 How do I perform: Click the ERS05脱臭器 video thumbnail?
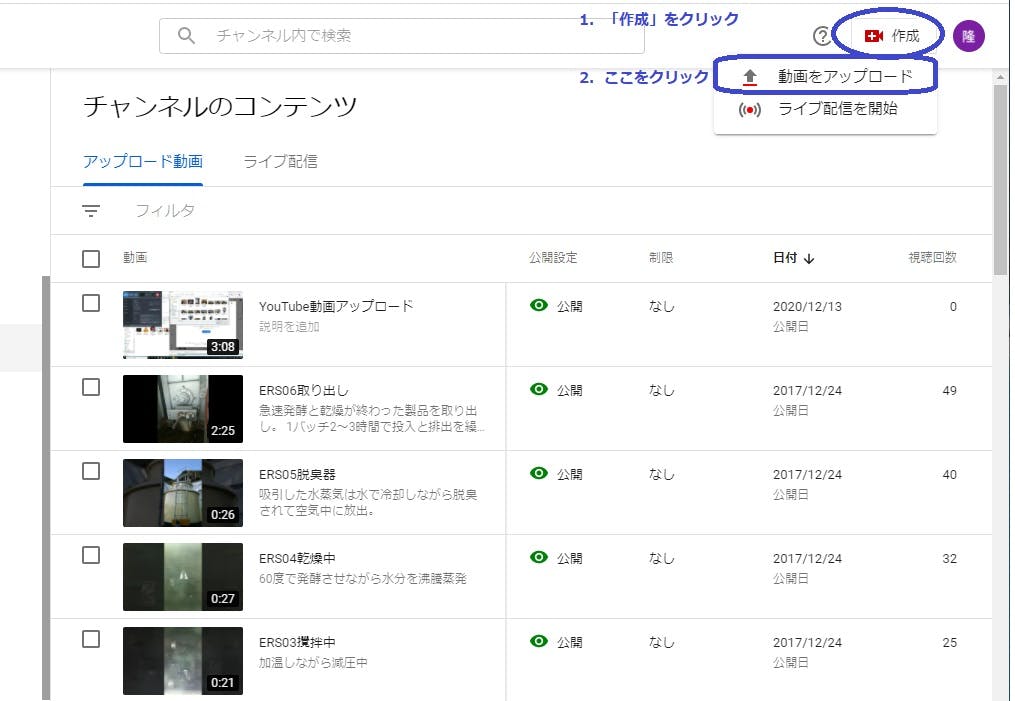[182, 493]
